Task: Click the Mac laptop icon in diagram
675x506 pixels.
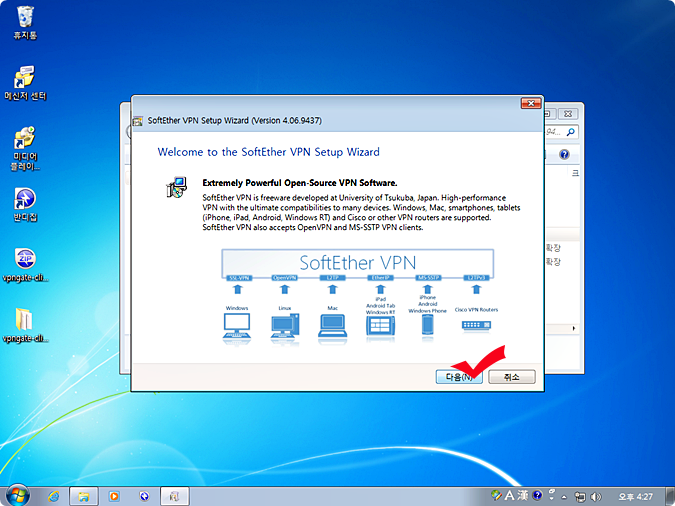Action: (x=332, y=326)
